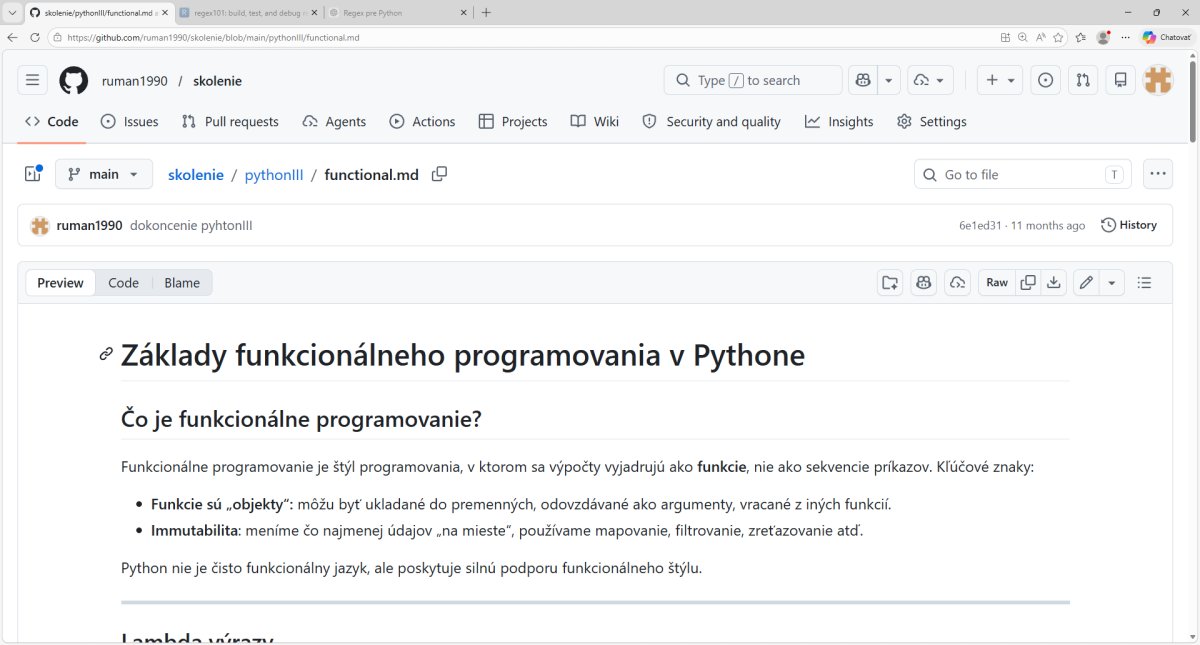Expand the main branch selector dropdown
The height and width of the screenshot is (645, 1200).
click(104, 174)
